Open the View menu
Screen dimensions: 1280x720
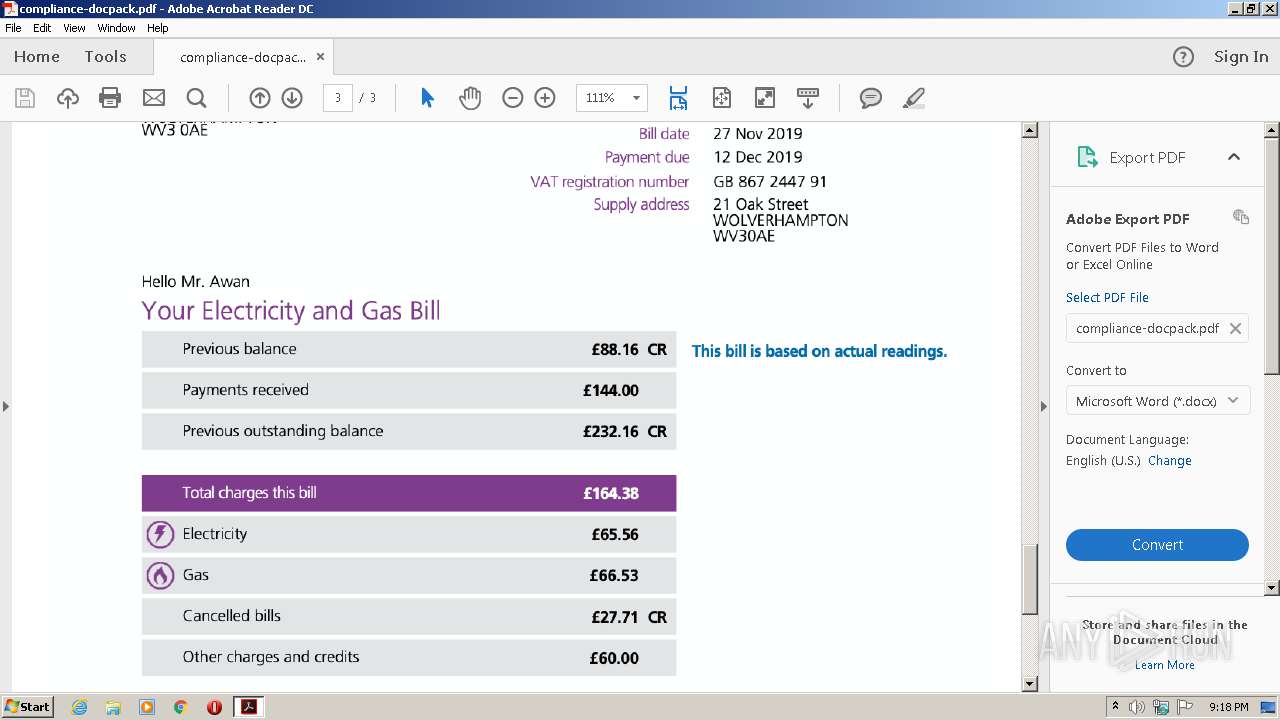click(x=74, y=28)
